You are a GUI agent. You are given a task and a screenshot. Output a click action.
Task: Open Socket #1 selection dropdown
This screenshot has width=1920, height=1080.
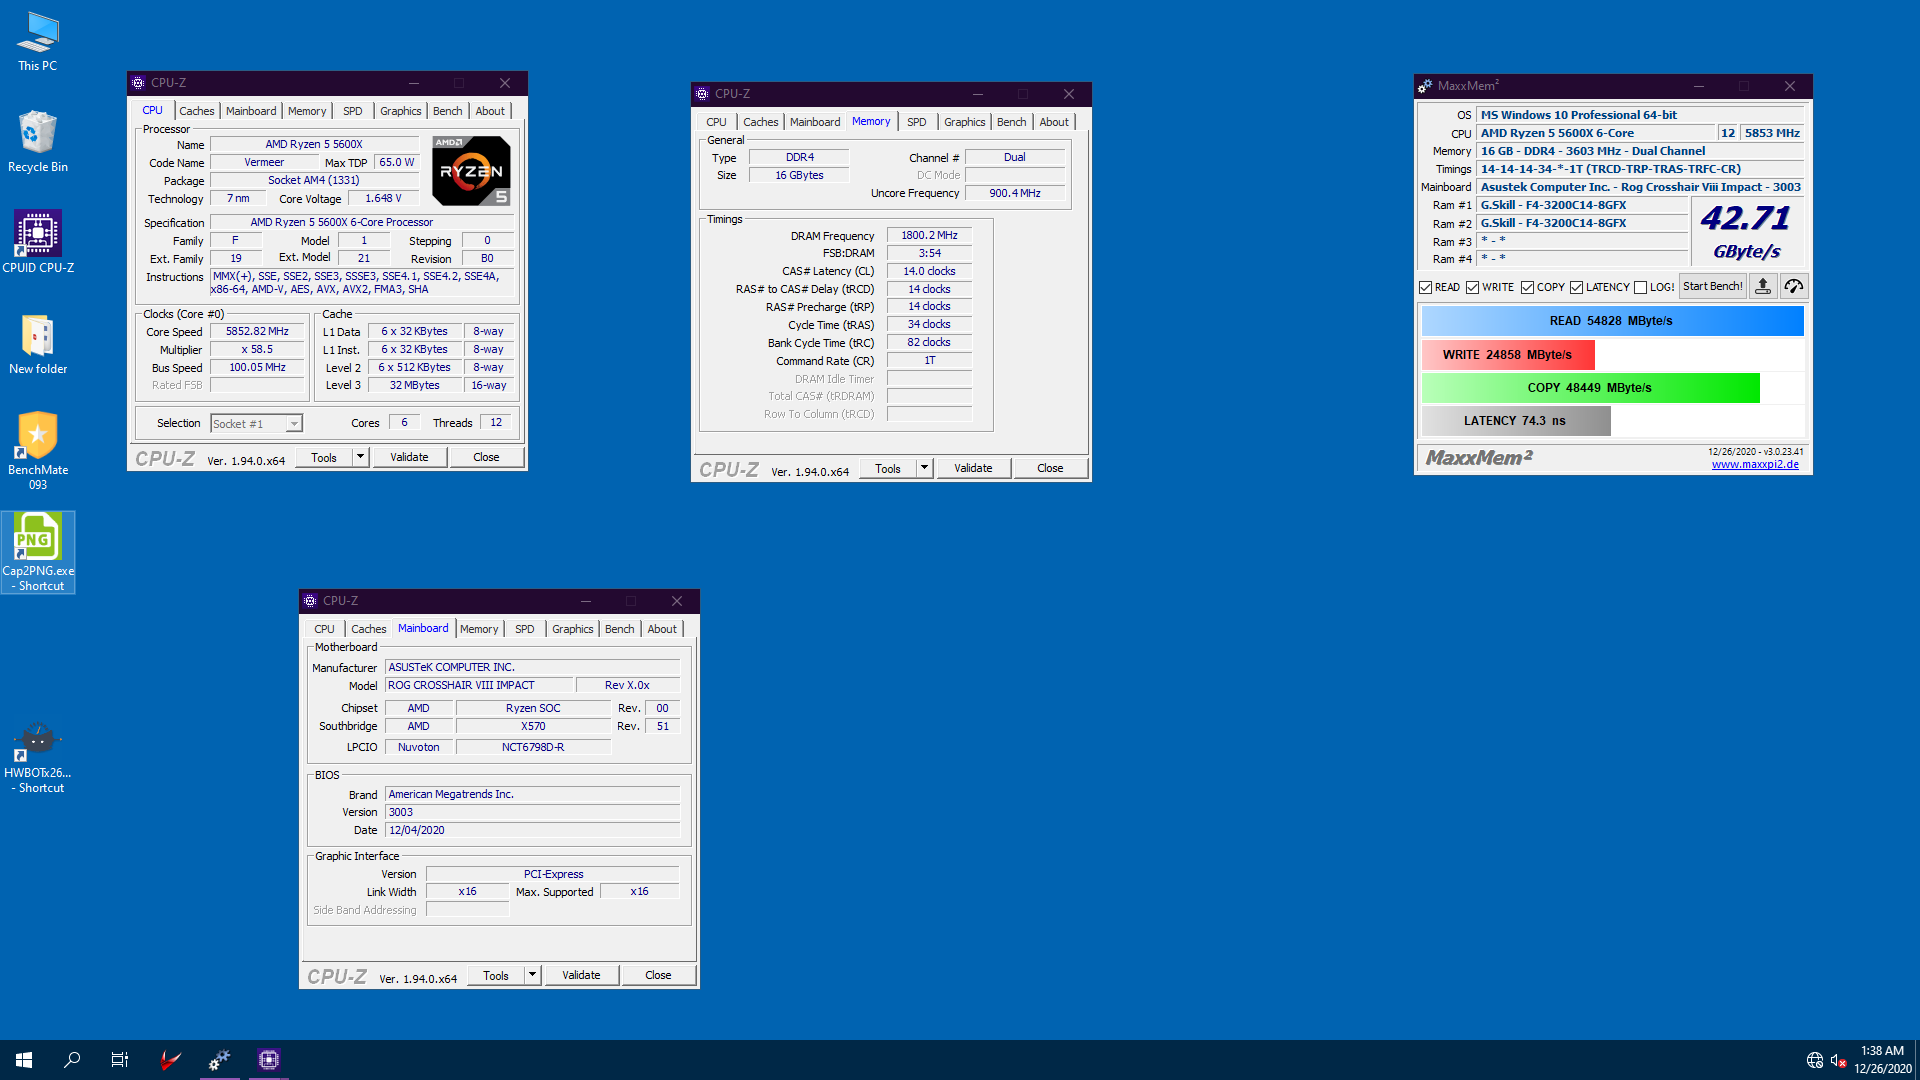point(256,424)
